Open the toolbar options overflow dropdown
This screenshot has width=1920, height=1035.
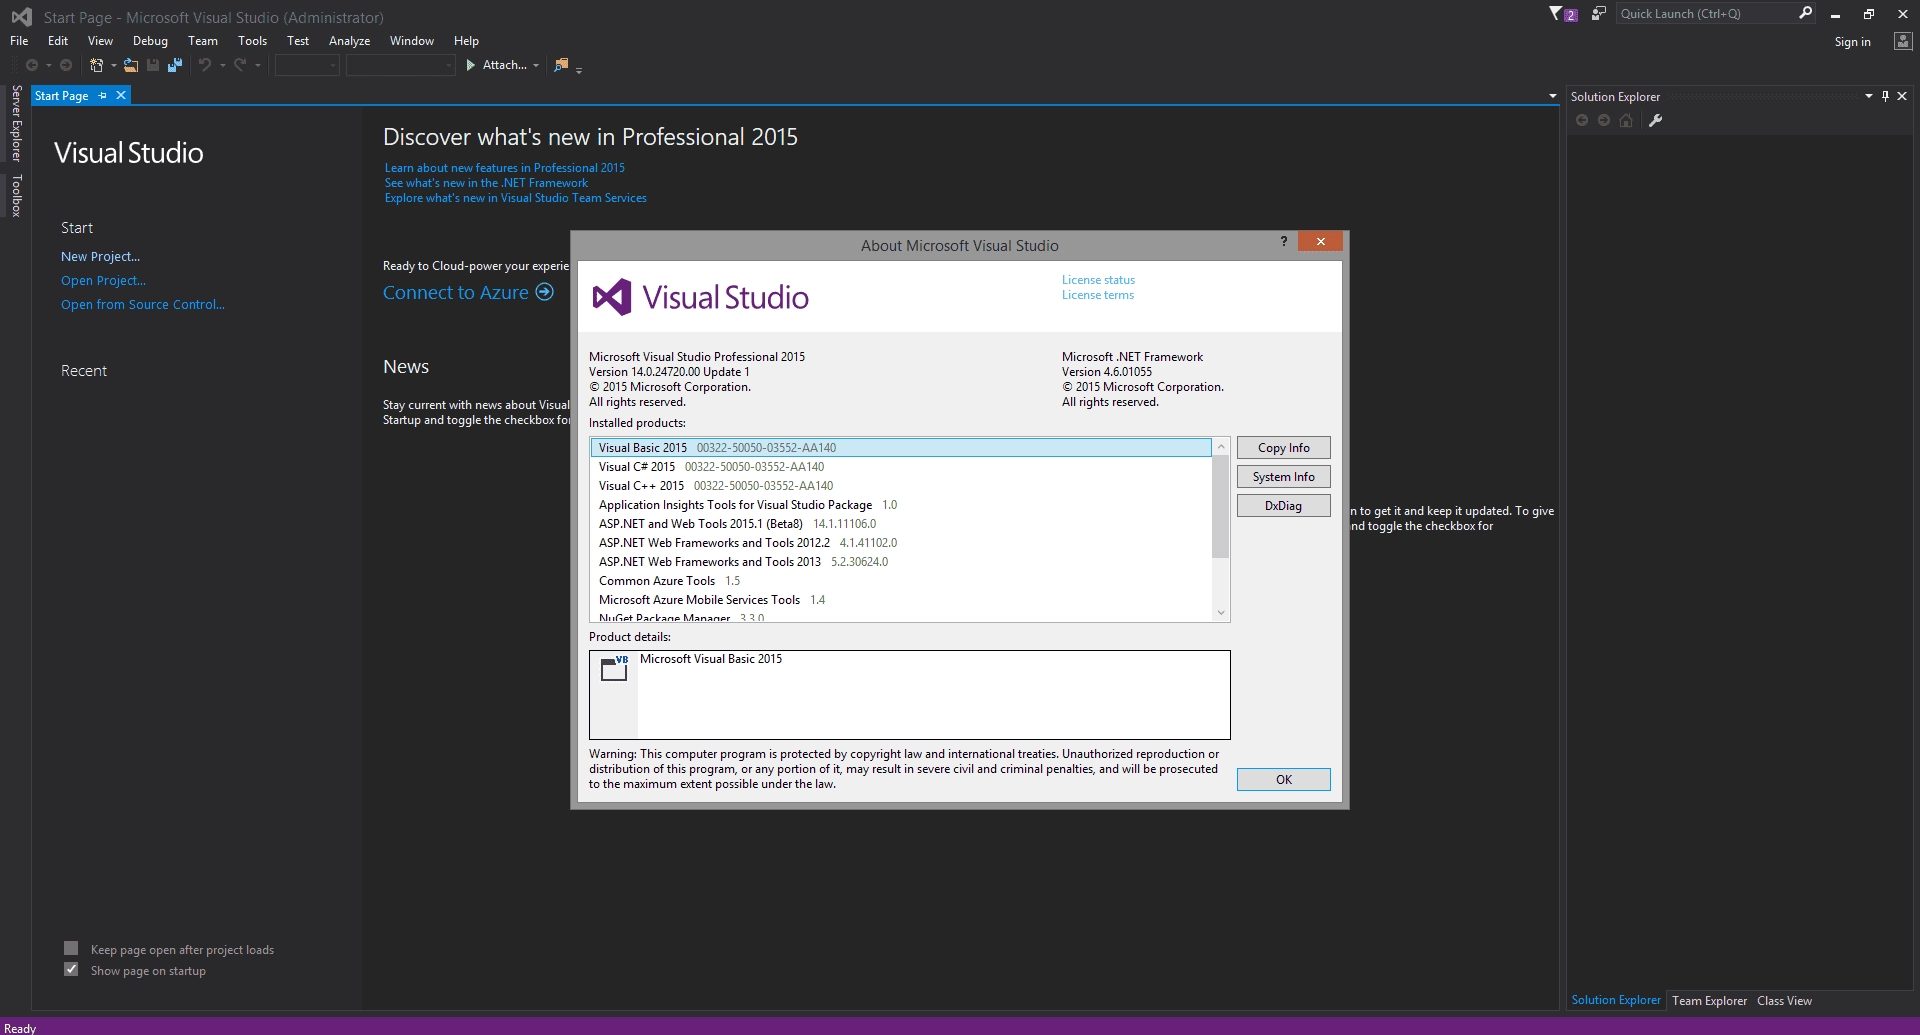click(579, 69)
